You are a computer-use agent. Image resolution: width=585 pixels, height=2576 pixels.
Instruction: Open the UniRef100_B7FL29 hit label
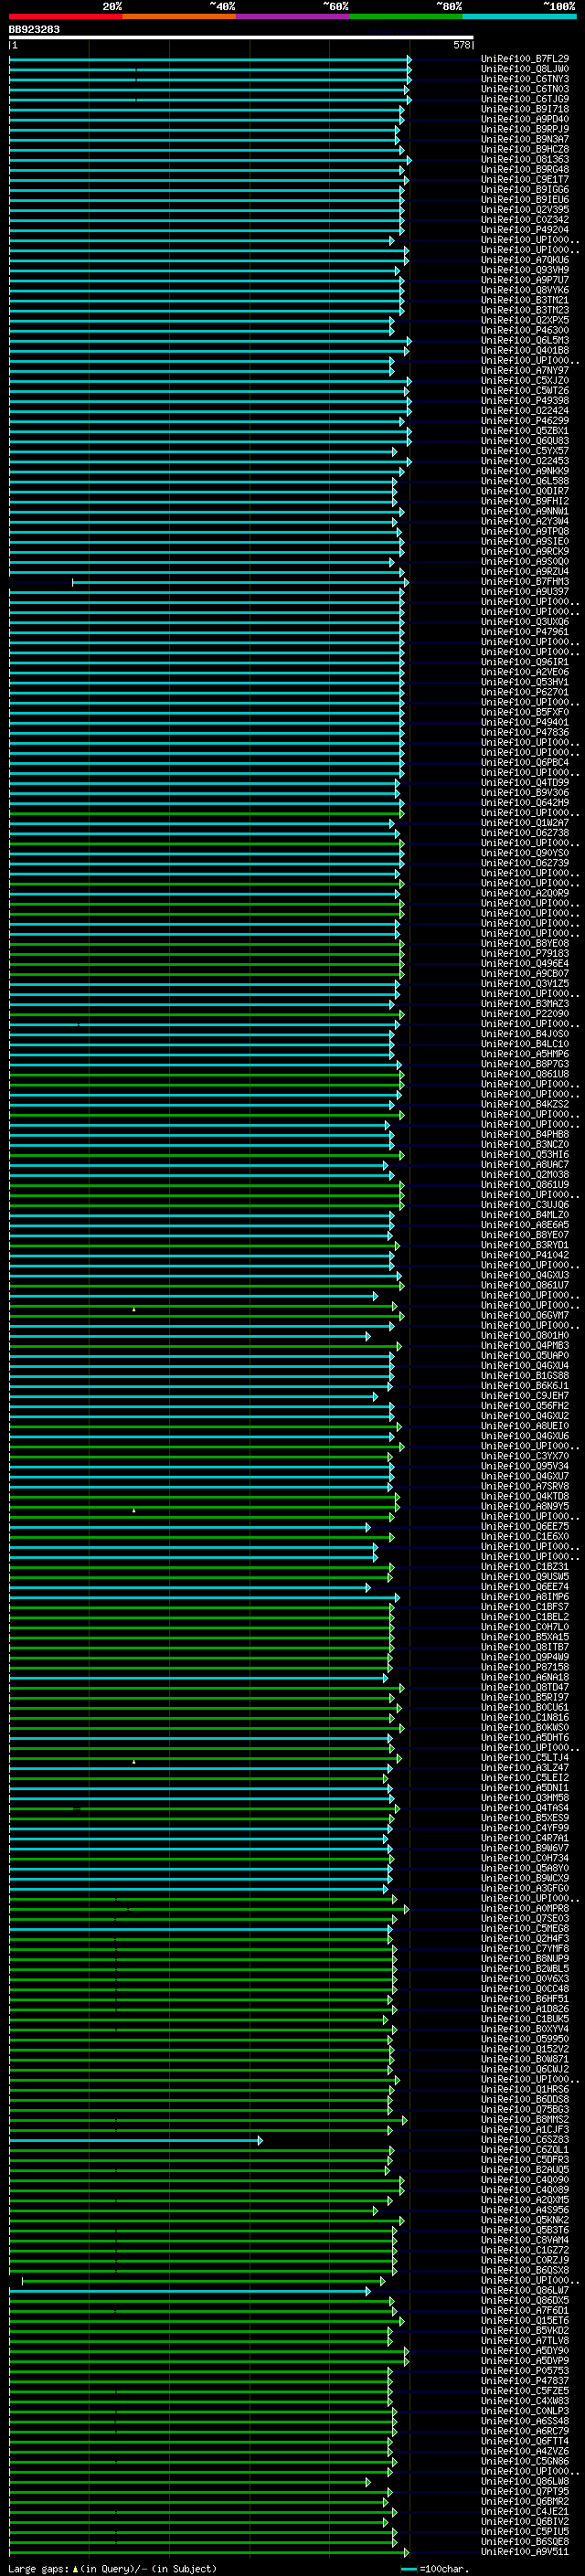pyautogui.click(x=525, y=59)
